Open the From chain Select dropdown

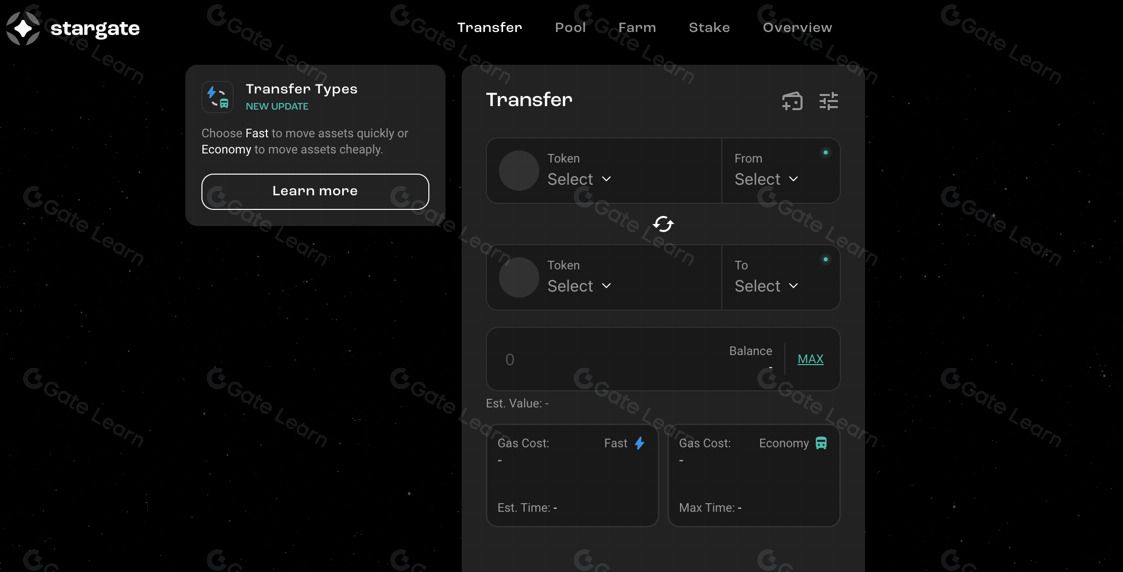766,179
